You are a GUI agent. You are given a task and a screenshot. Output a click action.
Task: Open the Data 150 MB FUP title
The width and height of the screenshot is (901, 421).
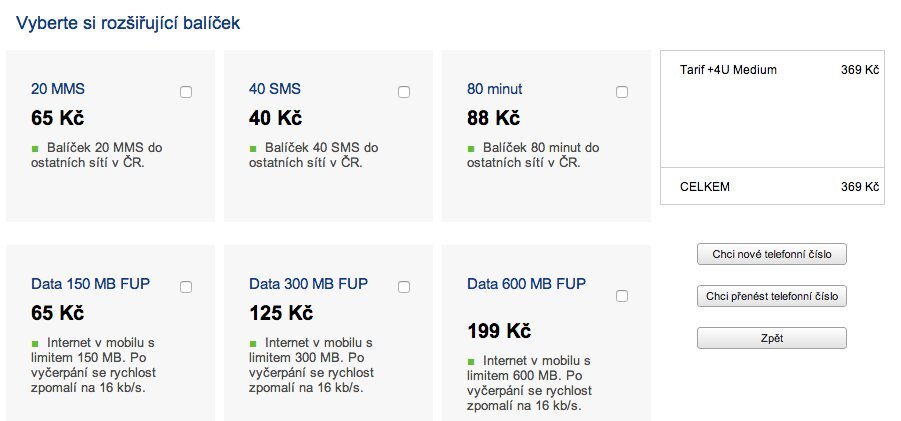coord(90,284)
